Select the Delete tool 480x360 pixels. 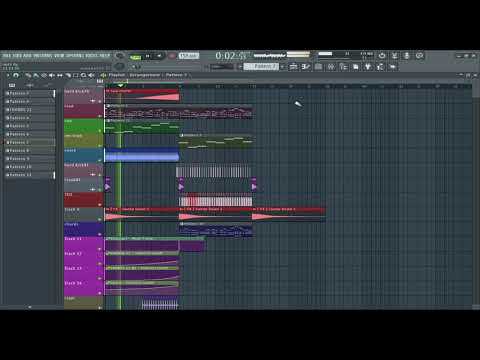(44, 75)
